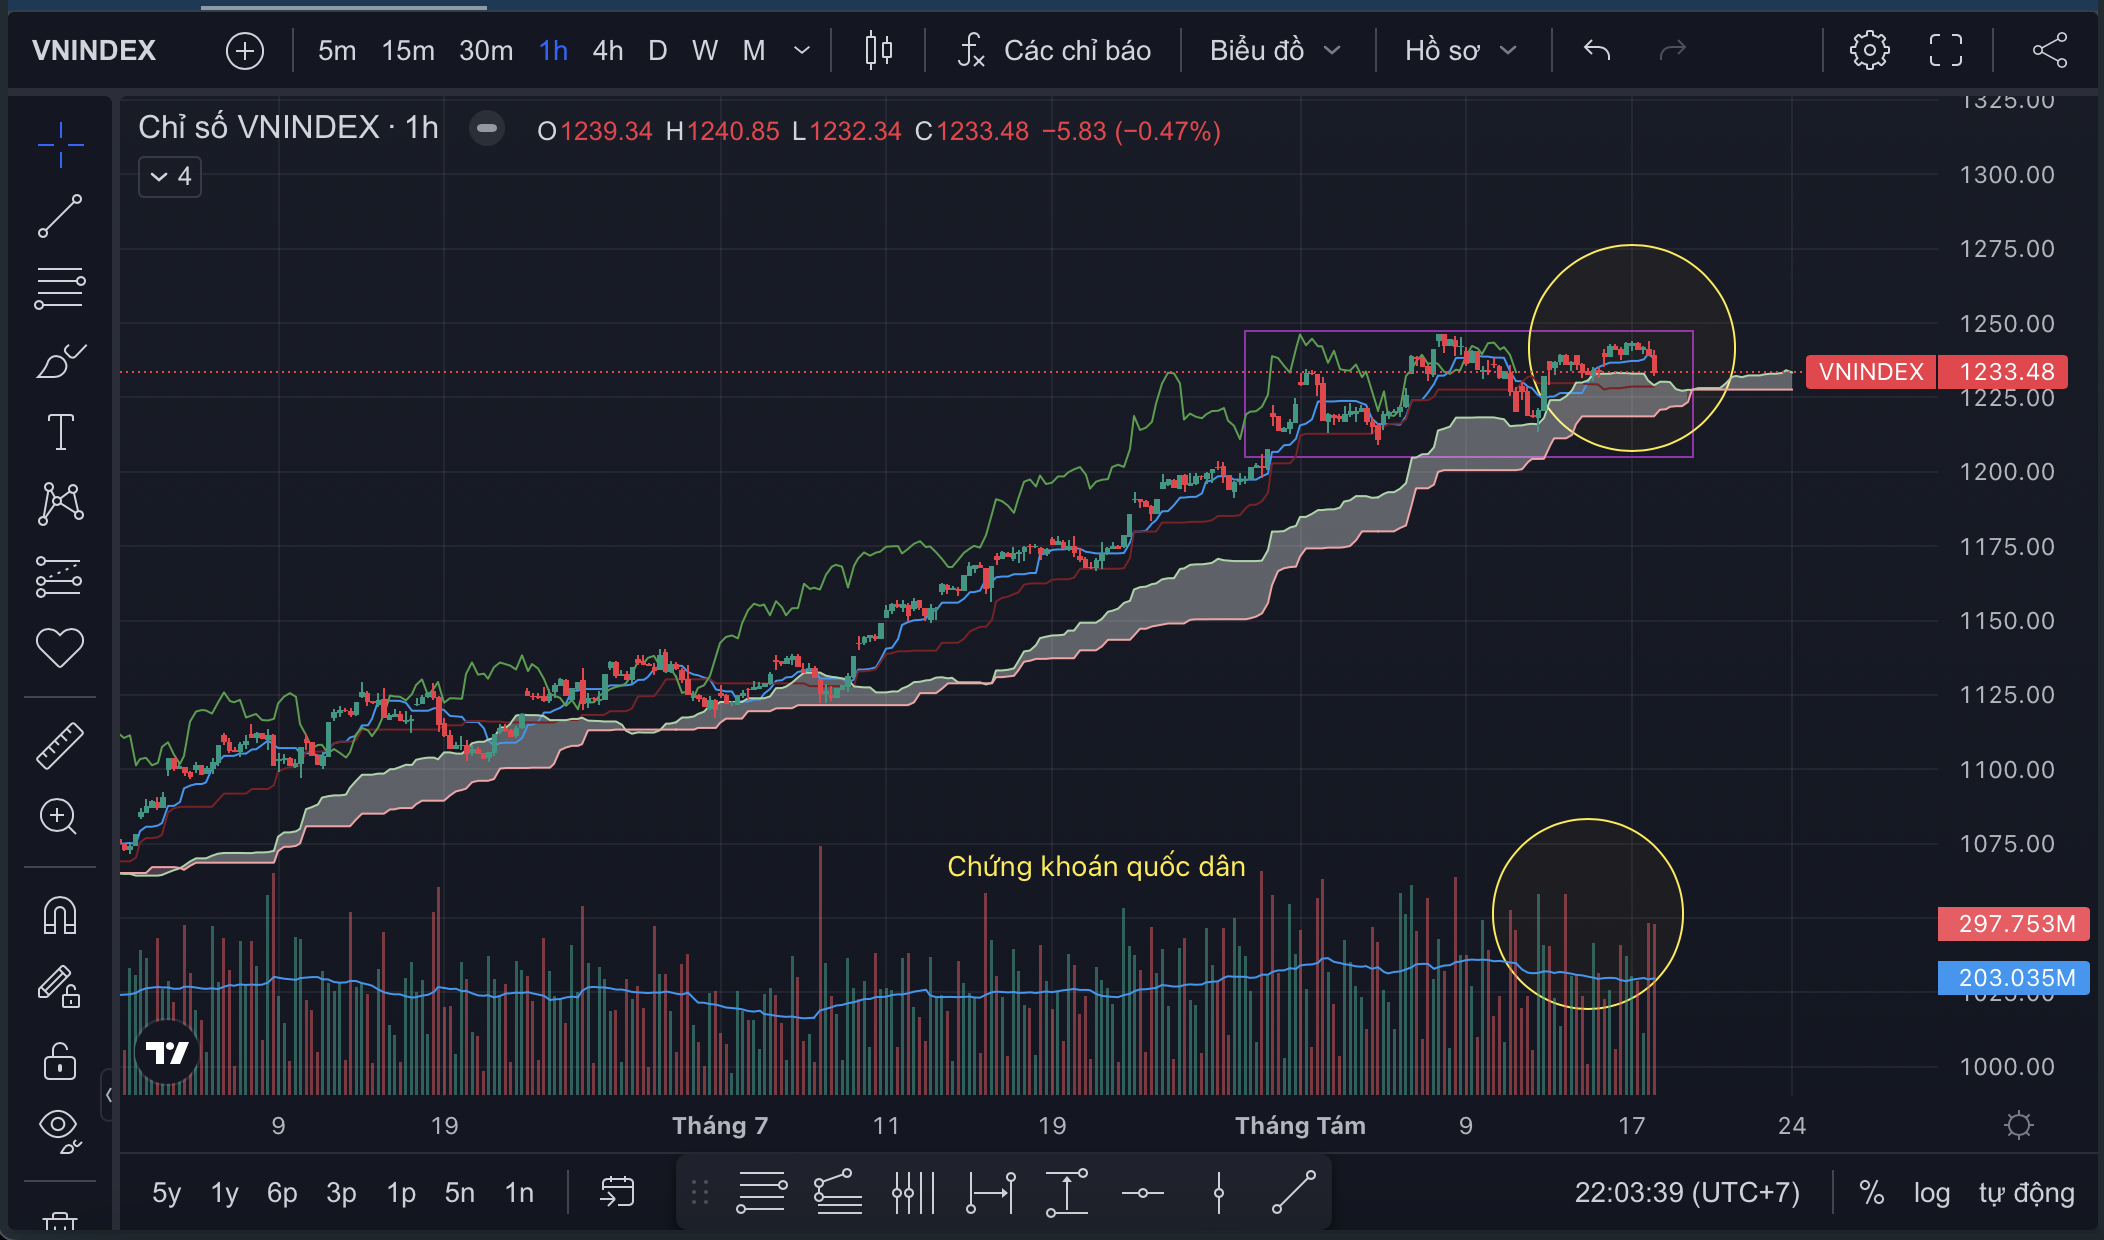The width and height of the screenshot is (2104, 1240).
Task: Toggle magnet mode for drawings
Action: coord(60,915)
